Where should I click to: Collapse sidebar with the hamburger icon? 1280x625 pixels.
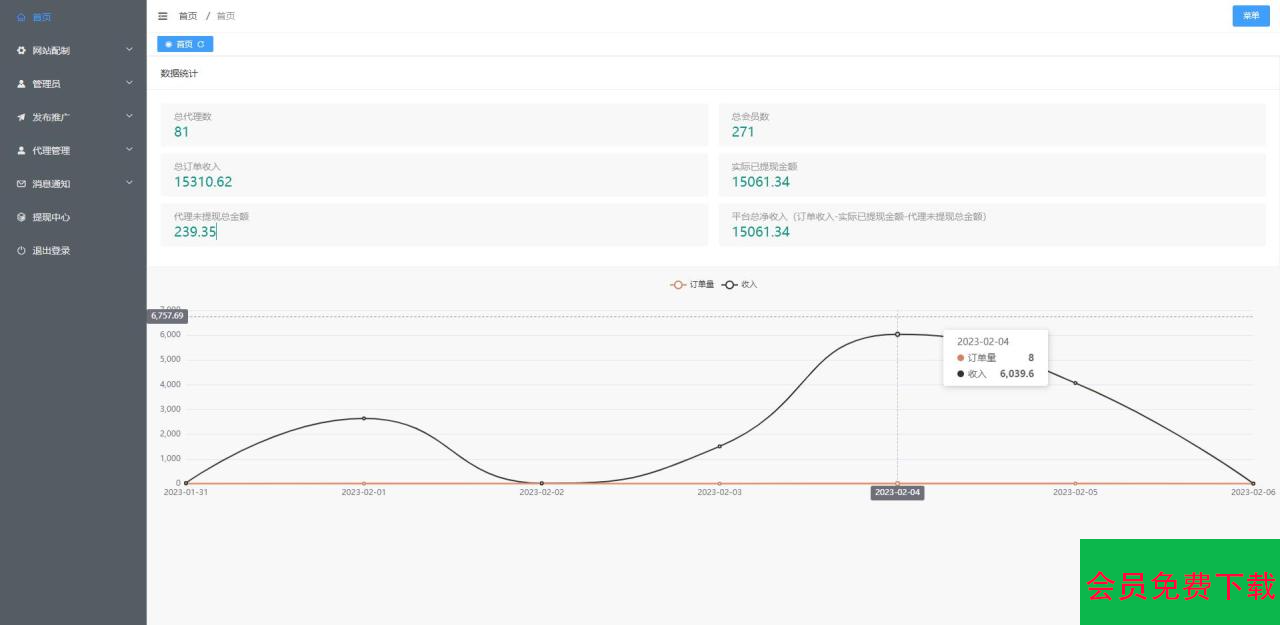coord(163,16)
